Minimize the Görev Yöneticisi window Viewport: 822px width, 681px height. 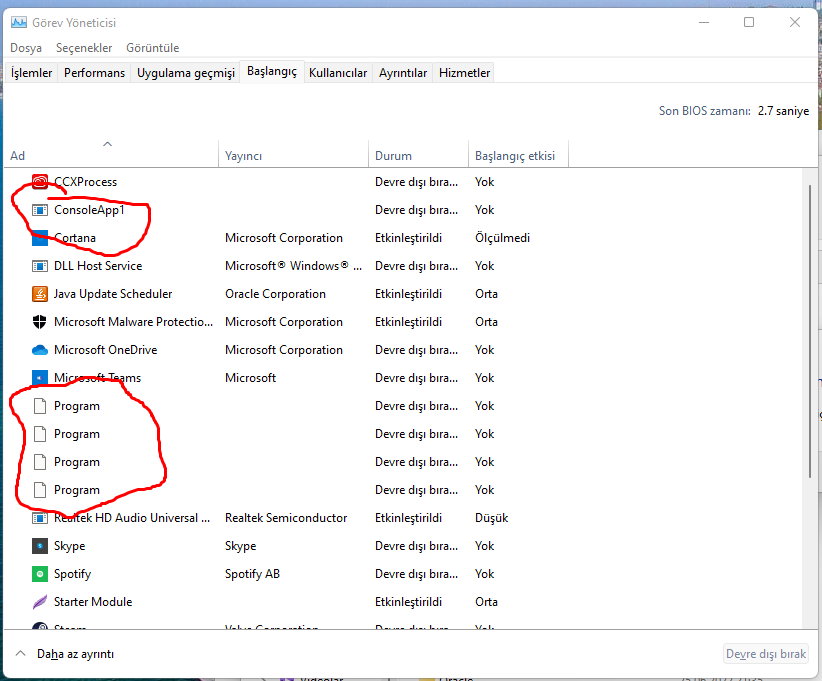704,23
